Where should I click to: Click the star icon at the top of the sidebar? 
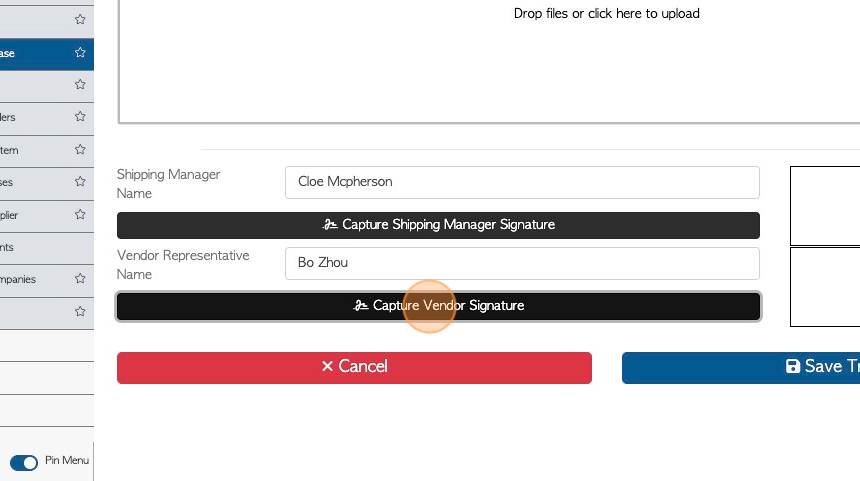80,19
